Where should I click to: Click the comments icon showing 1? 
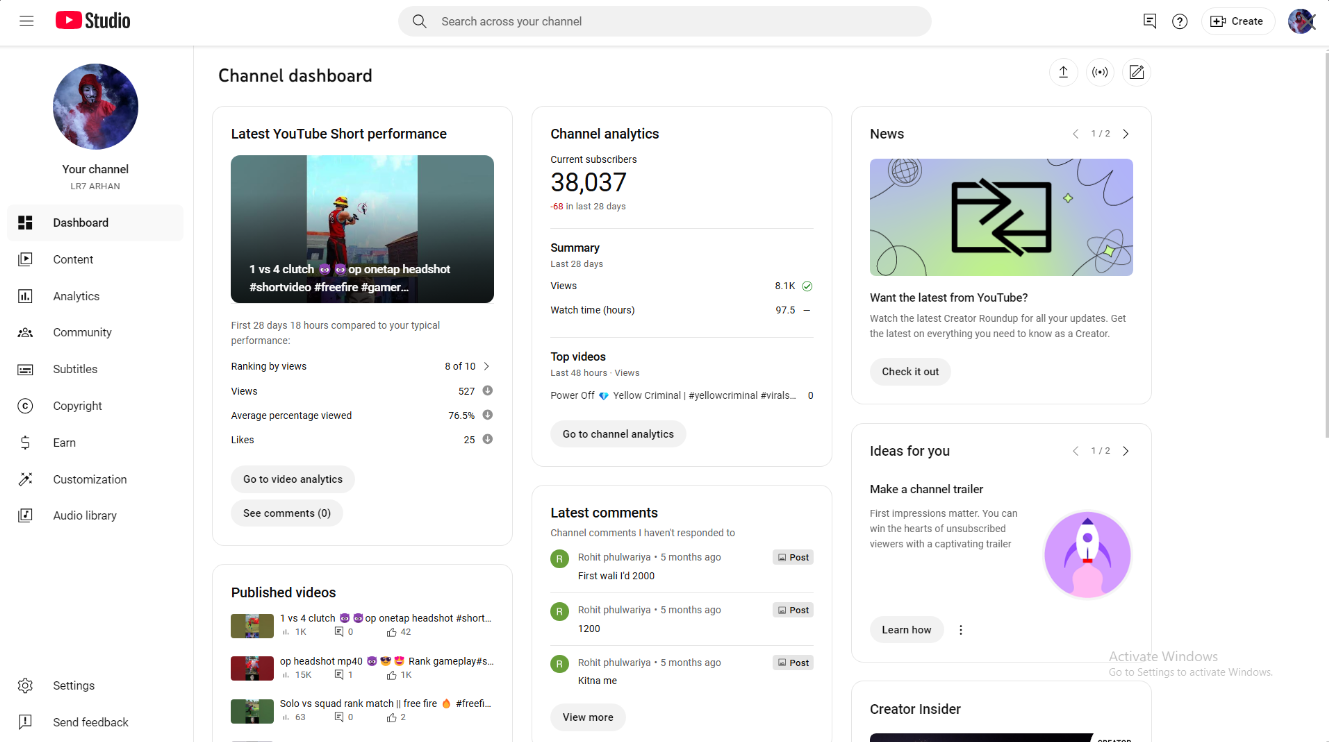tap(339, 675)
